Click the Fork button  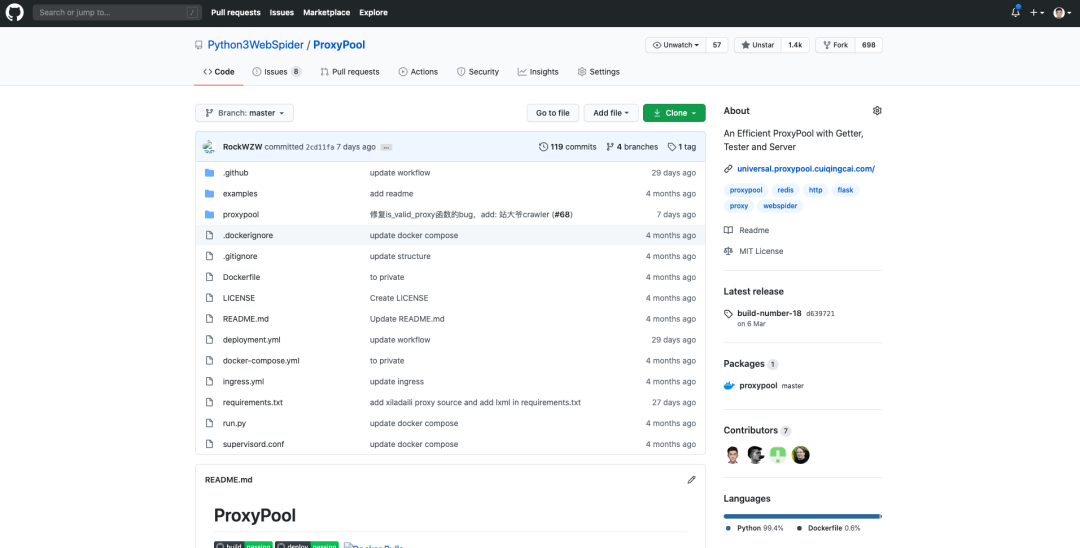[835, 45]
